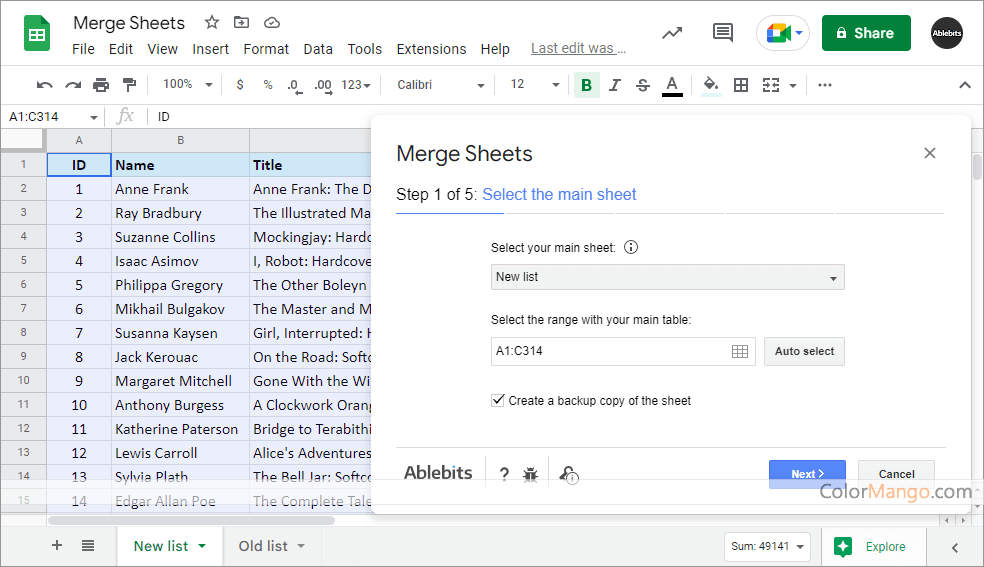Click the Ablebits help question icon

point(504,474)
